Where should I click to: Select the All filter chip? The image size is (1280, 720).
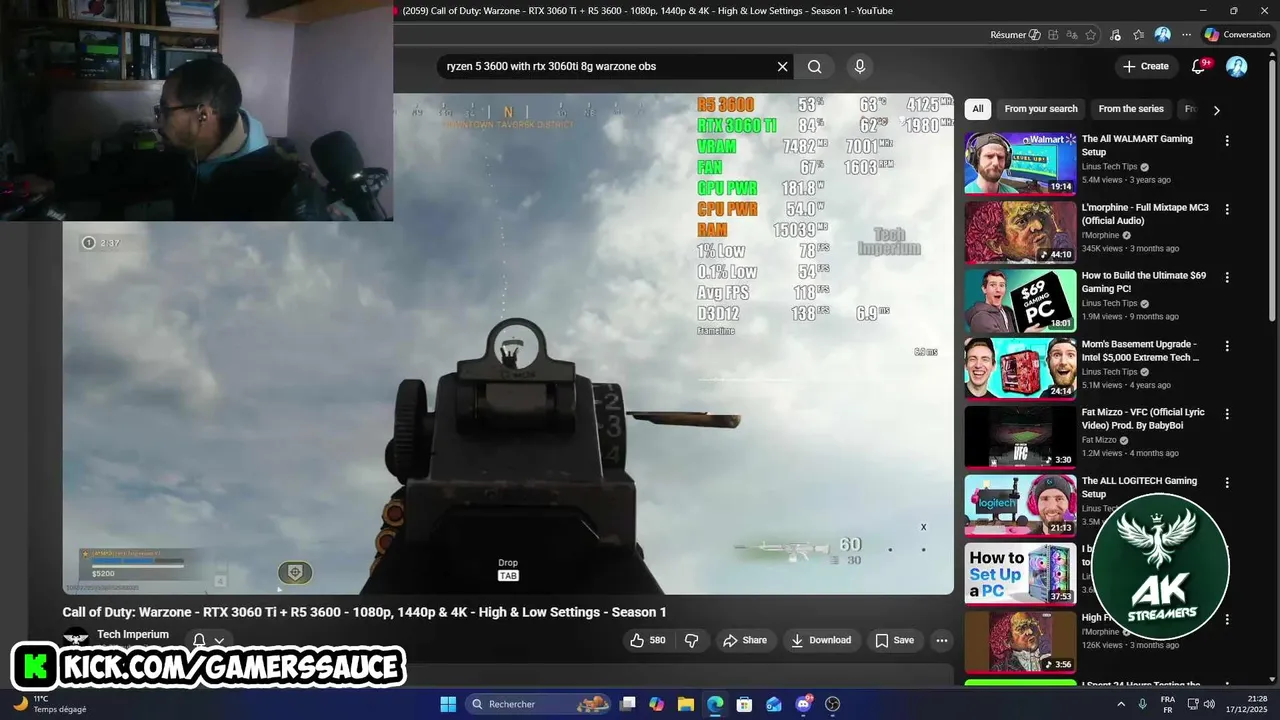click(978, 109)
